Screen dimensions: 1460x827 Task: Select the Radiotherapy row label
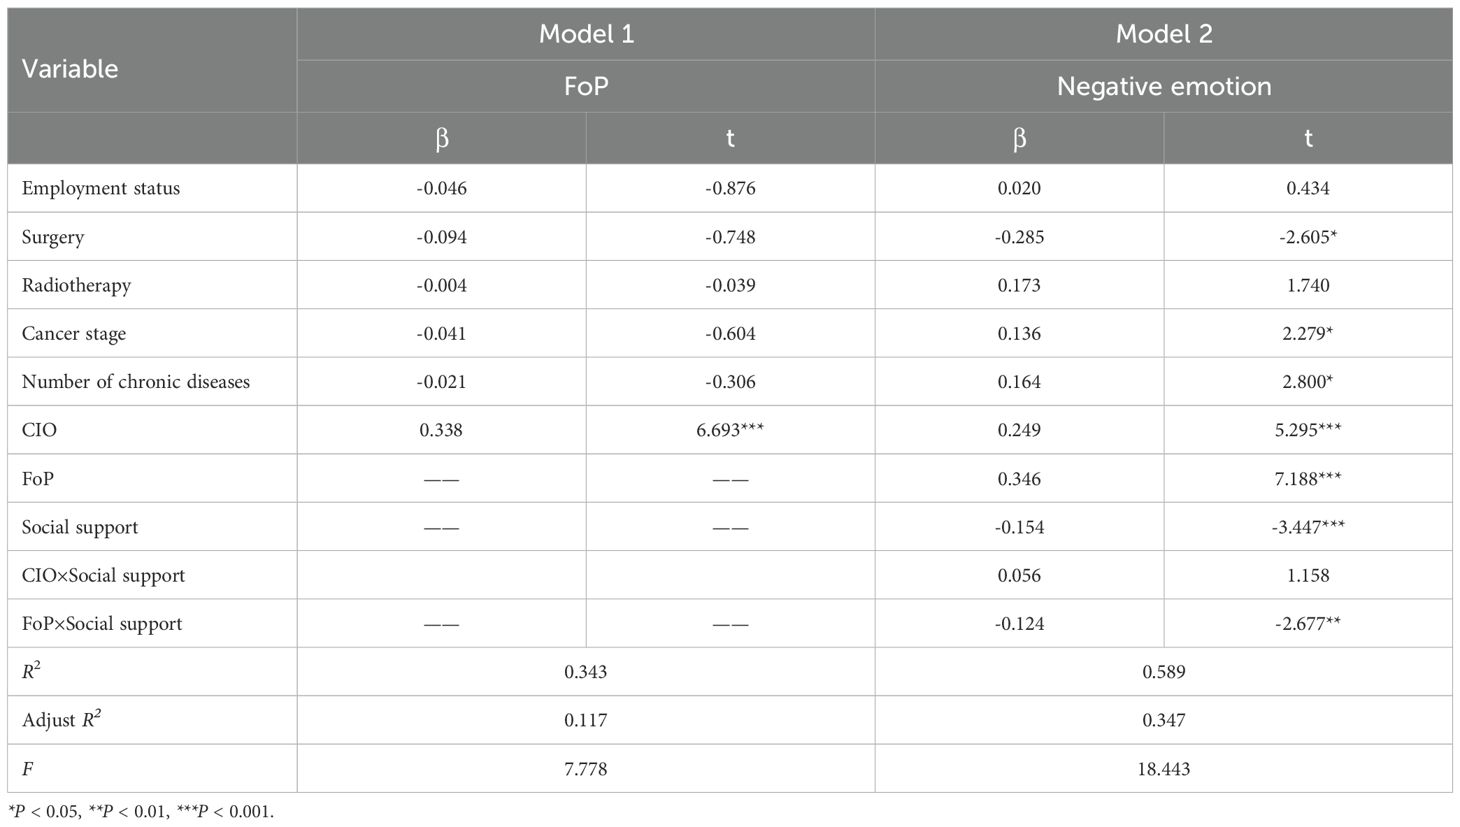coord(76,285)
